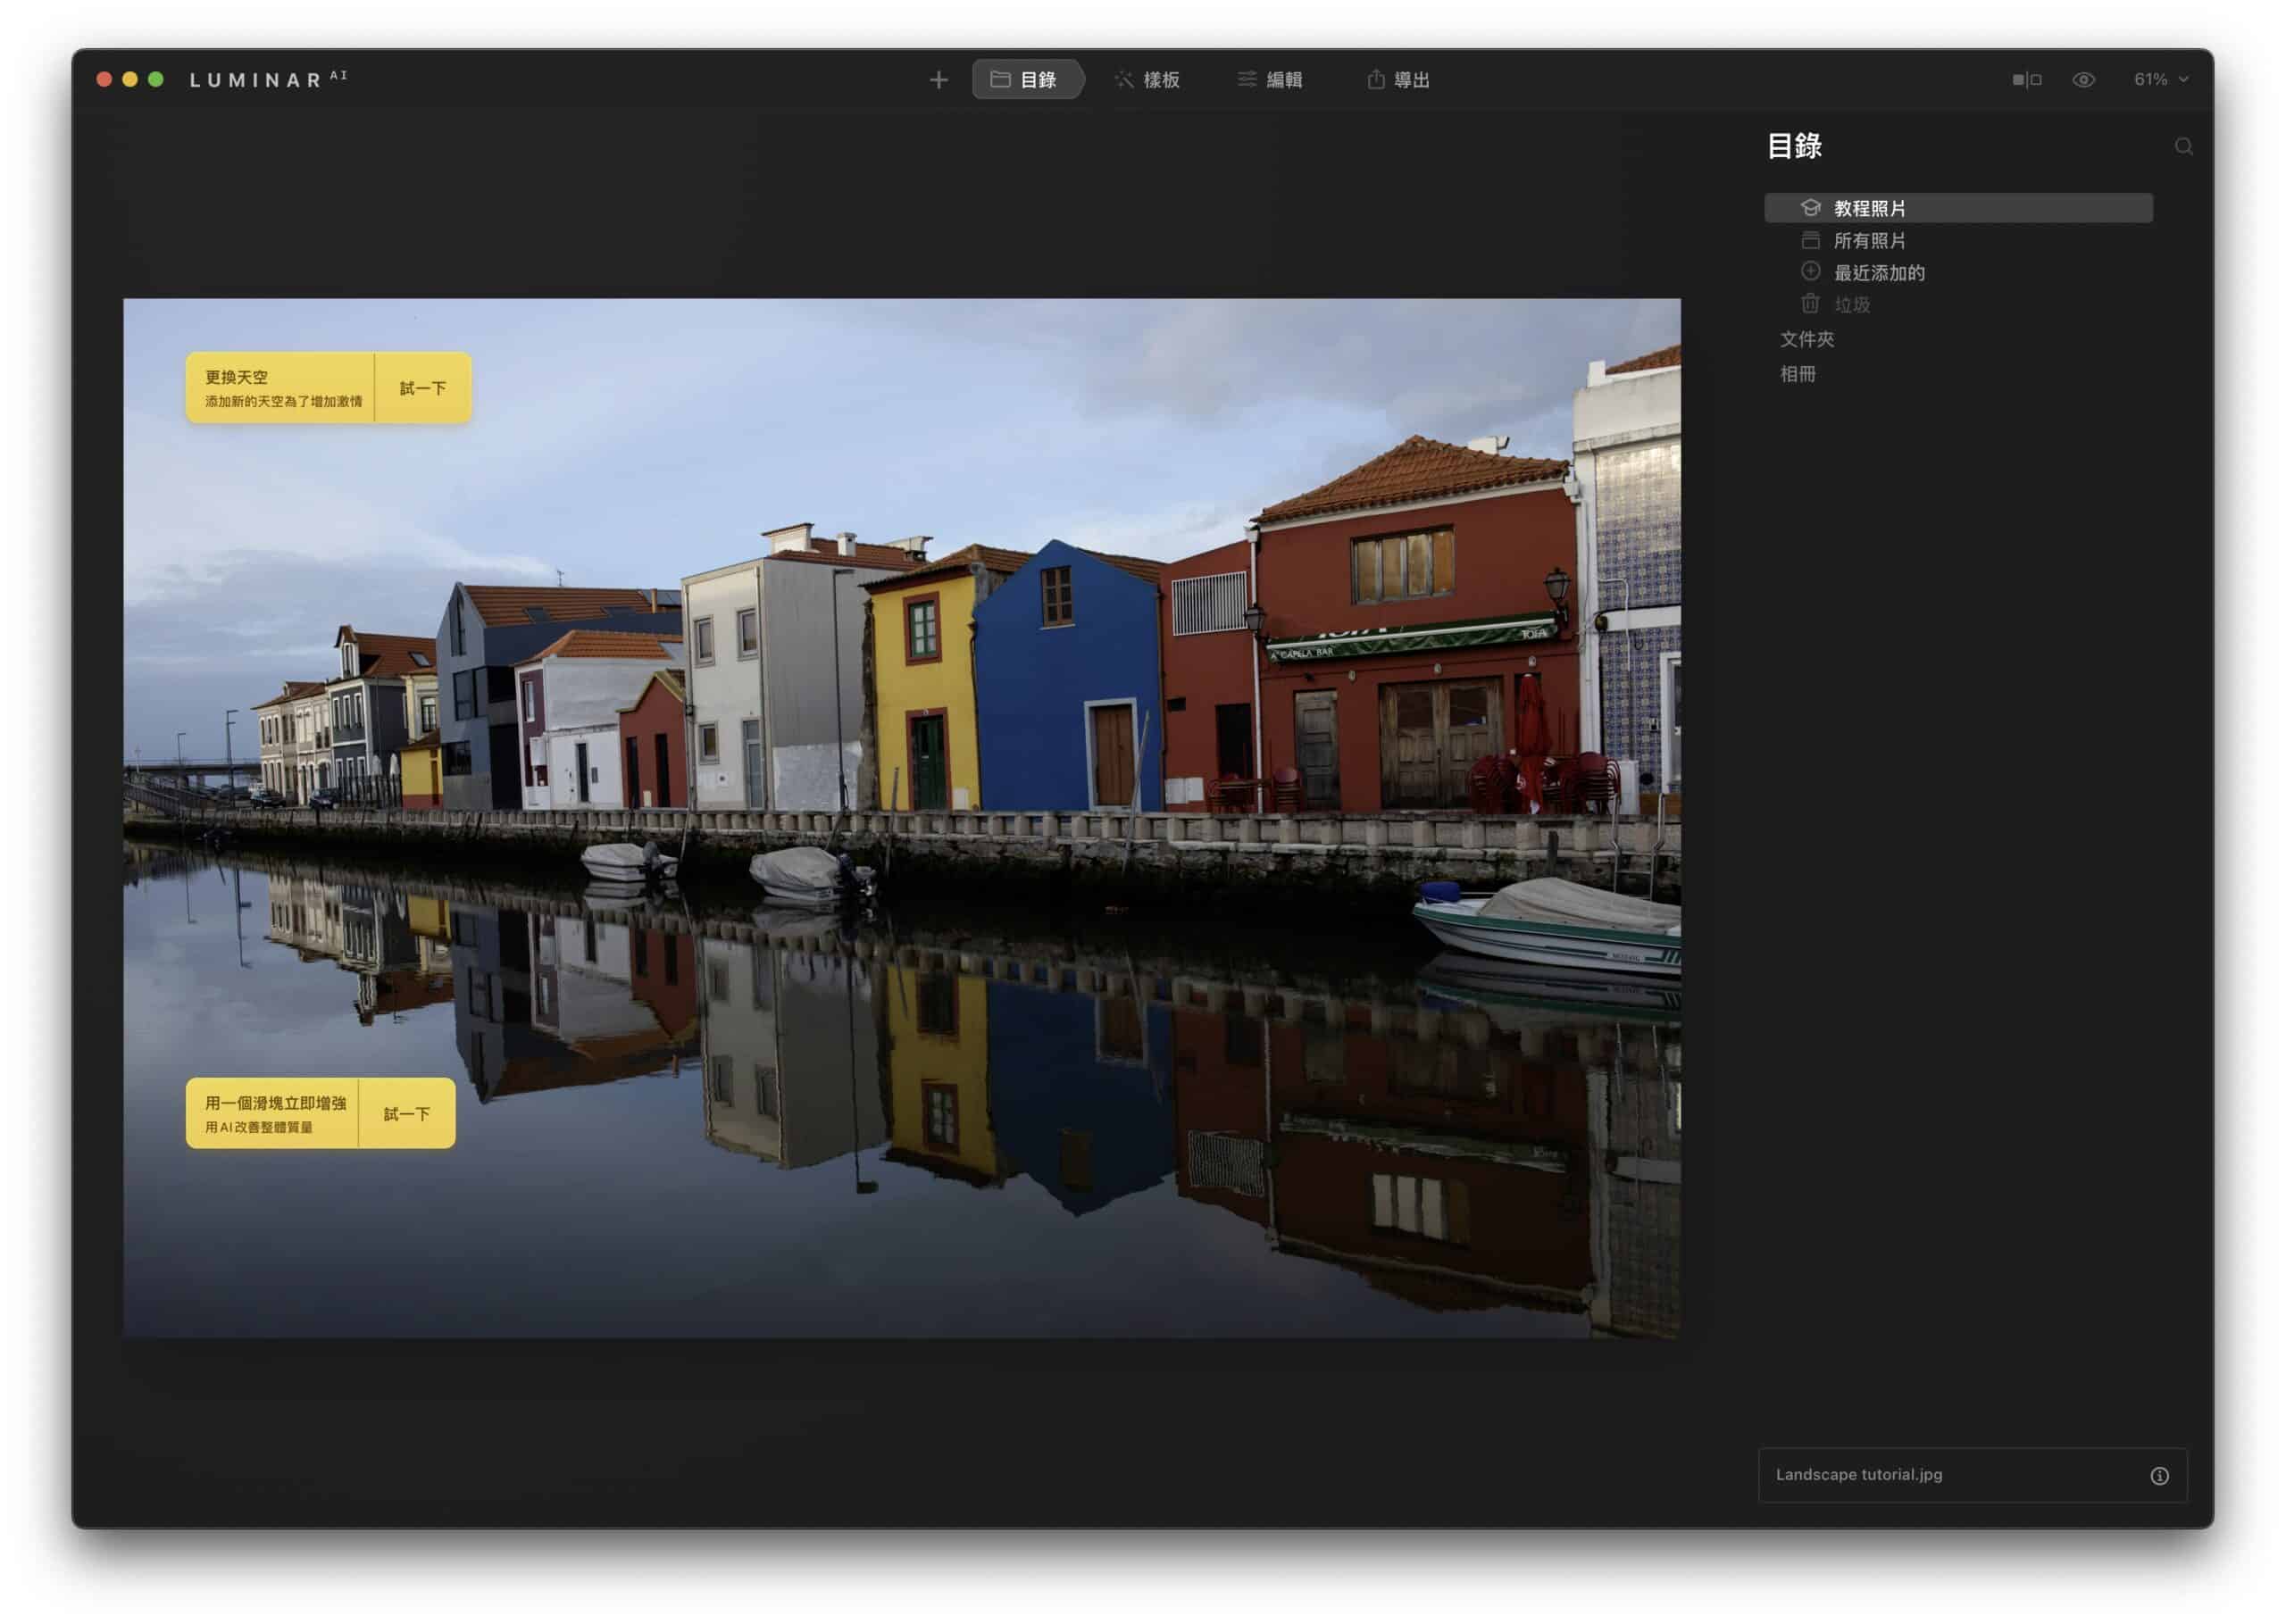This screenshot has width=2286, height=1624.
Task: Open the 導出 export tab
Action: tap(1398, 80)
